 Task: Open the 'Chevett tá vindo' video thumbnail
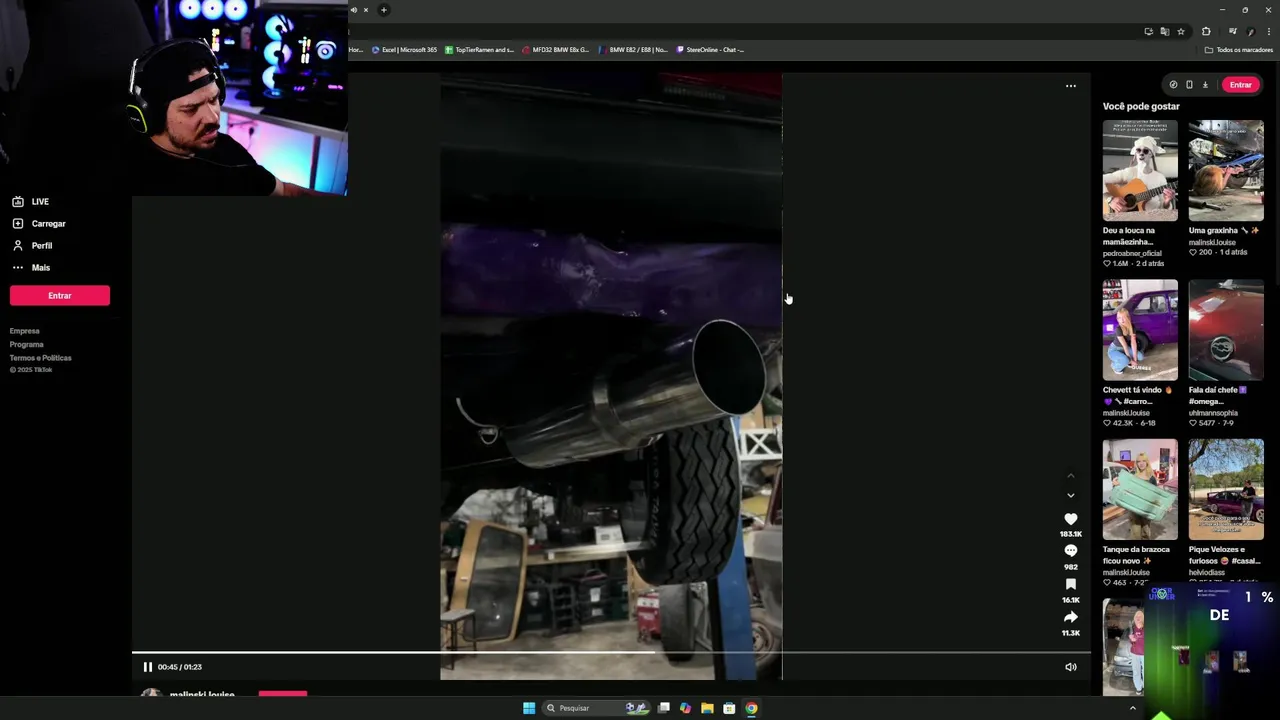pyautogui.click(x=1140, y=330)
